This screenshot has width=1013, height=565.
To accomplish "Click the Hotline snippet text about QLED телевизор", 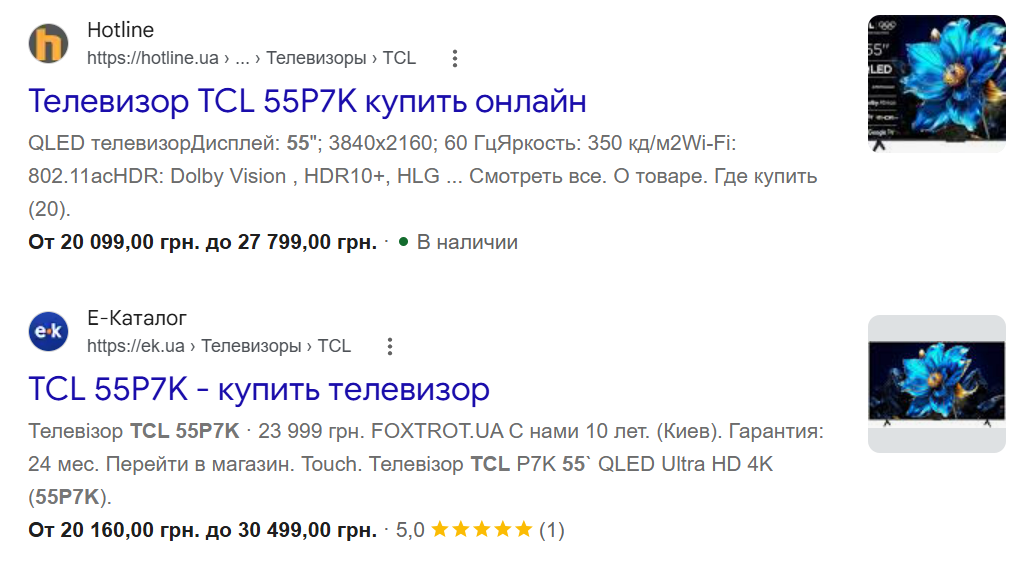I will coord(423,176).
